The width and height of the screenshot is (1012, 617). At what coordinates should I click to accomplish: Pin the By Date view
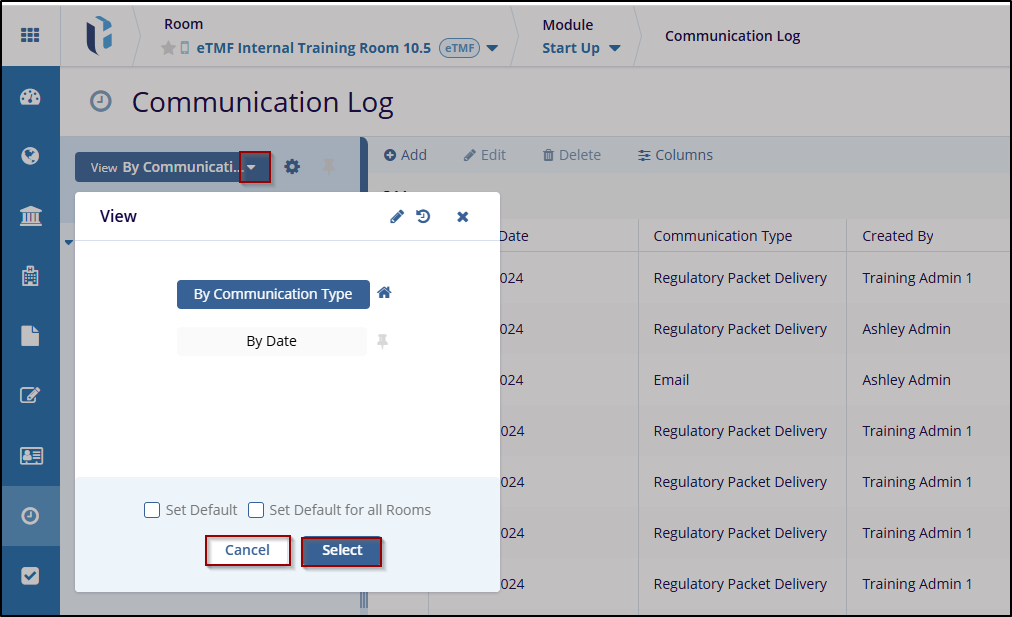[x=382, y=341]
